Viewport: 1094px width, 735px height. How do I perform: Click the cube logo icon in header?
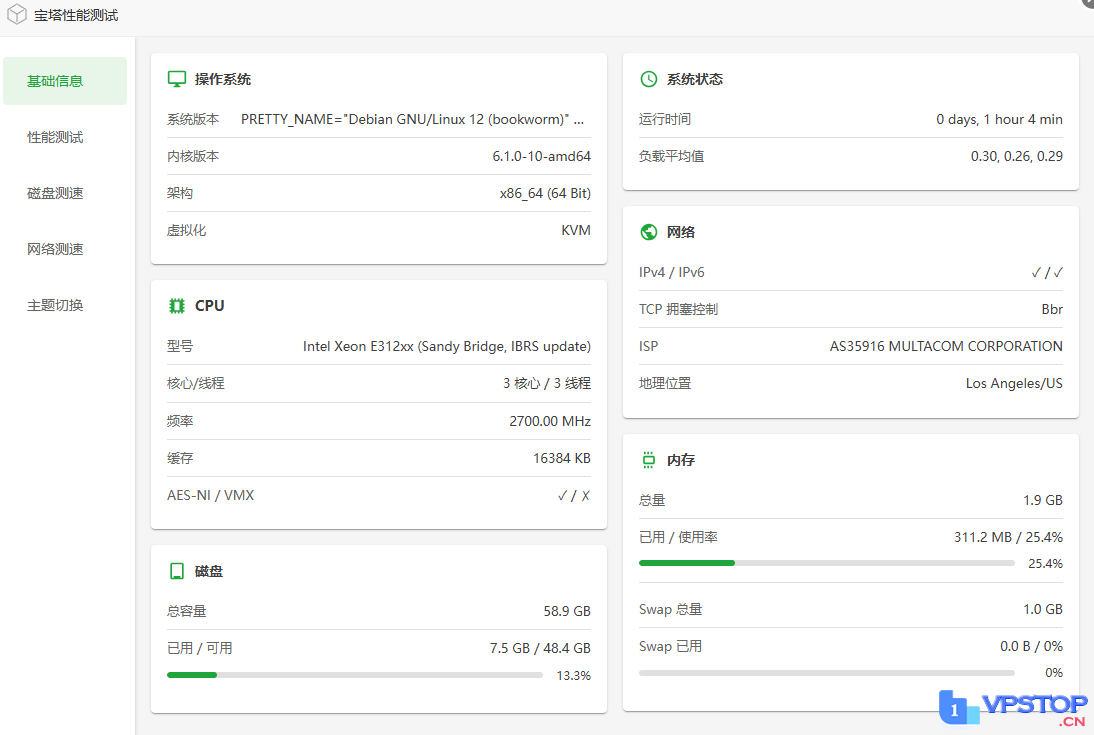[x=17, y=15]
